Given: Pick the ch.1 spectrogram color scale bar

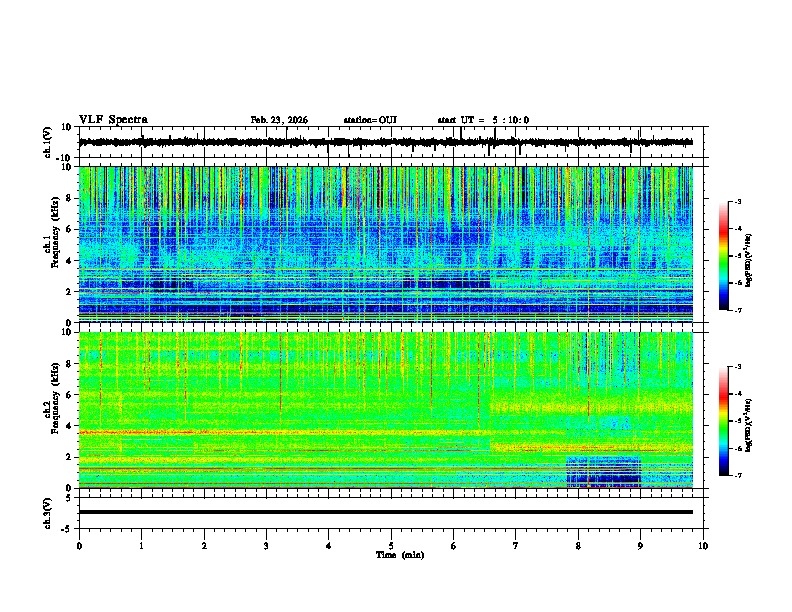Looking at the screenshot, I should coord(723,256).
